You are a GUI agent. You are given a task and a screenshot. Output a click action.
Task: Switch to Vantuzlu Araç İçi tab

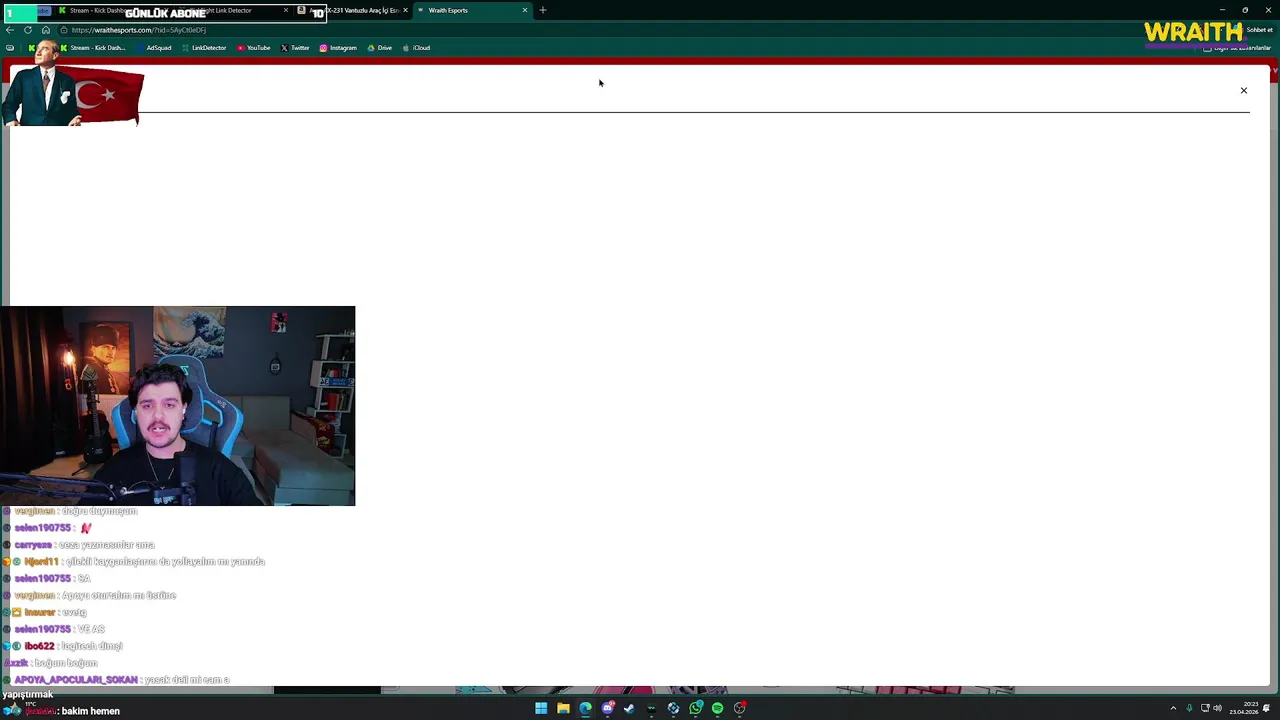[x=353, y=10]
